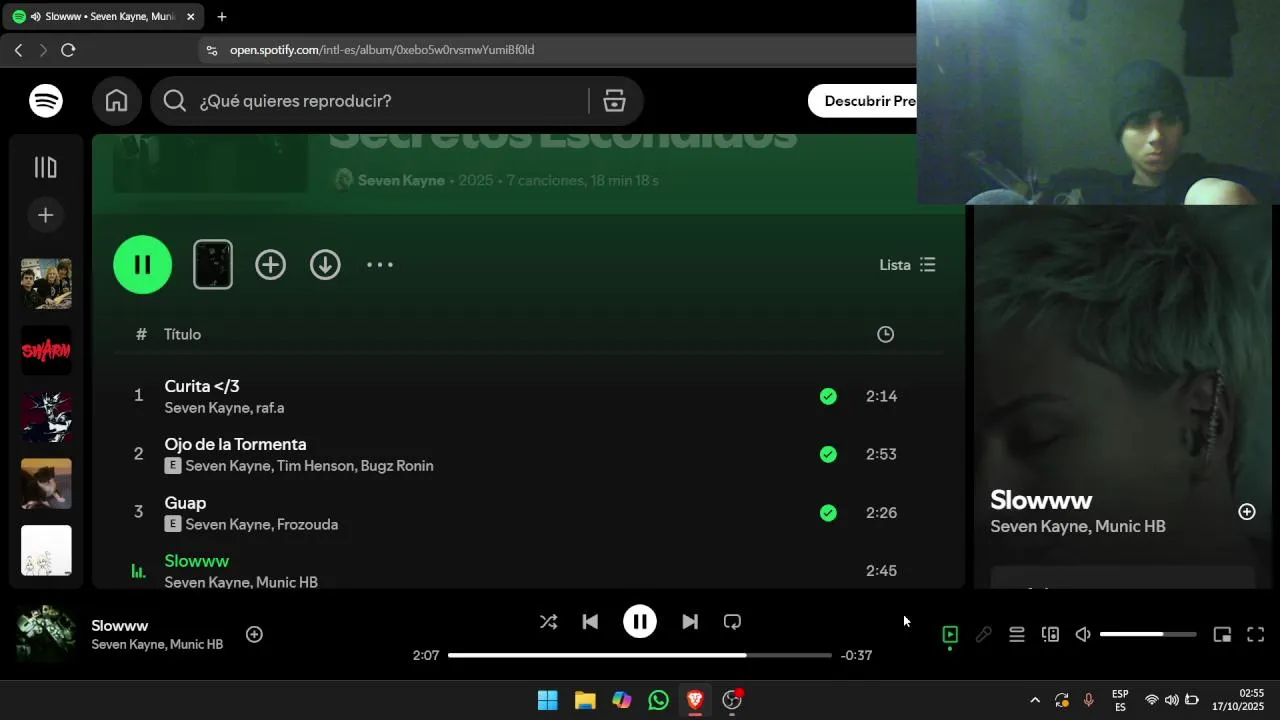Pause playback in the bottom player bar
Screen dimensions: 1280x720
[x=640, y=622]
